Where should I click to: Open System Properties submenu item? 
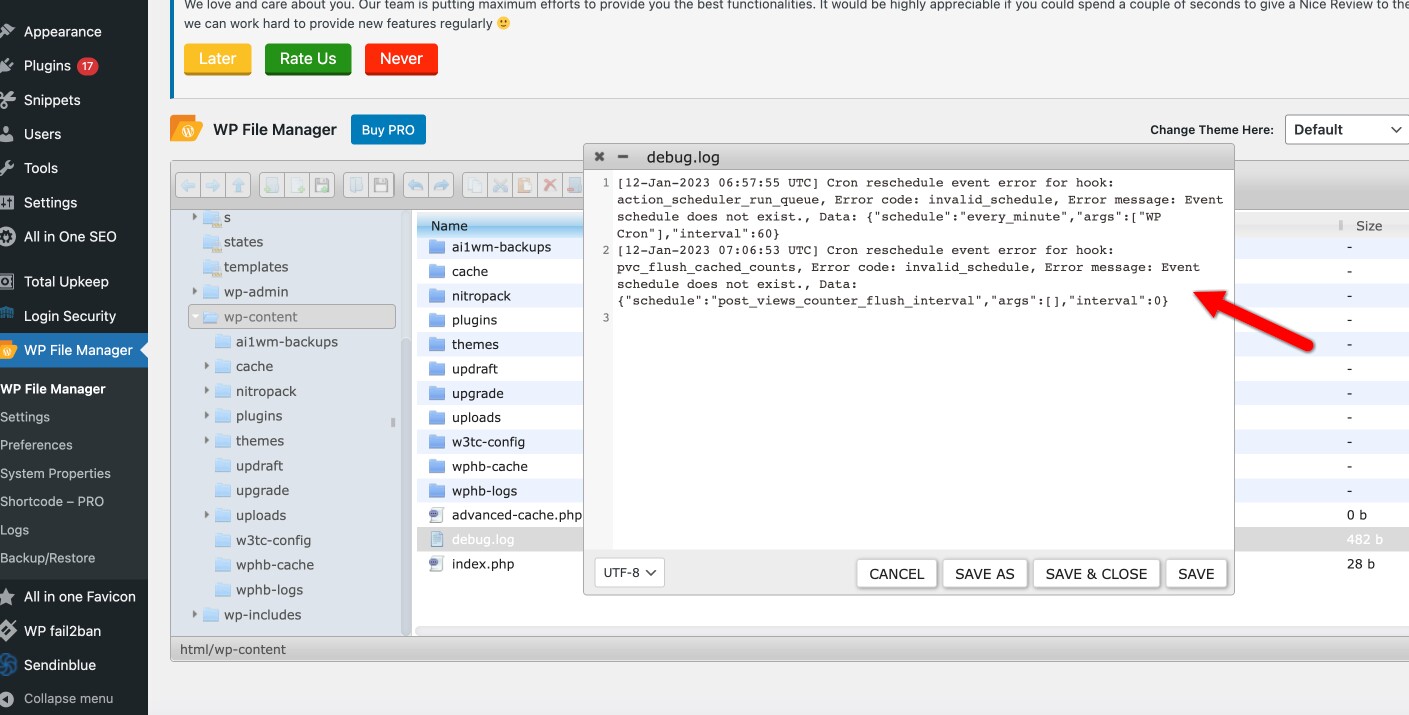pyautogui.click(x=55, y=473)
